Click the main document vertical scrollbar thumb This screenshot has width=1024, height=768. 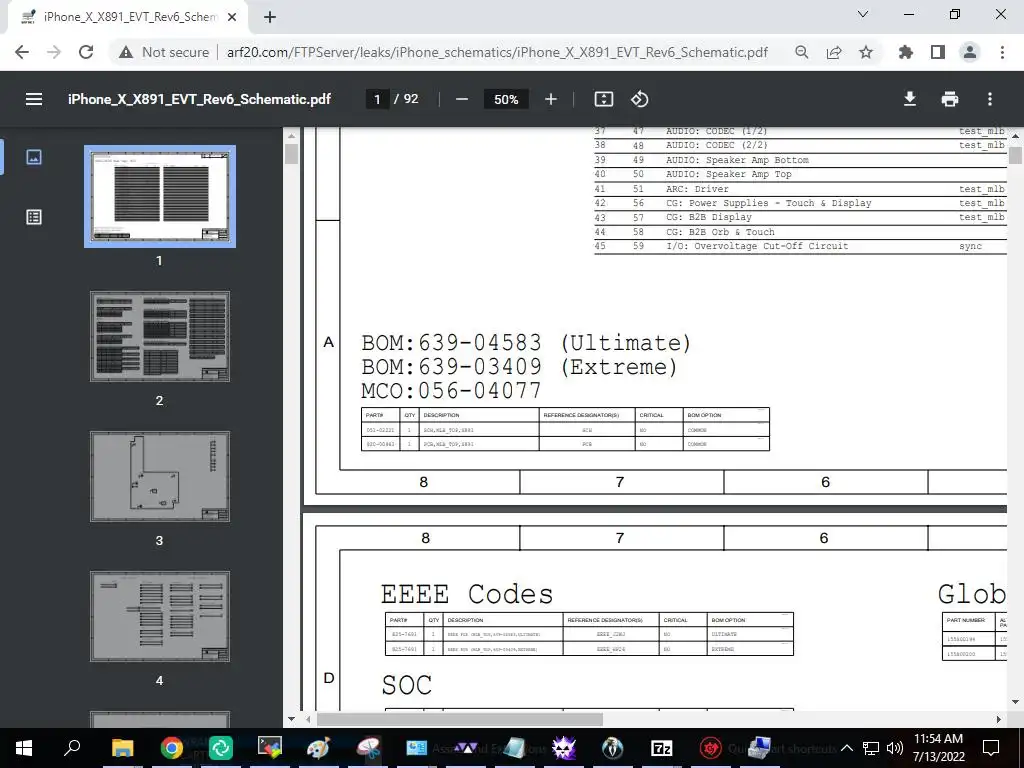(1016, 155)
